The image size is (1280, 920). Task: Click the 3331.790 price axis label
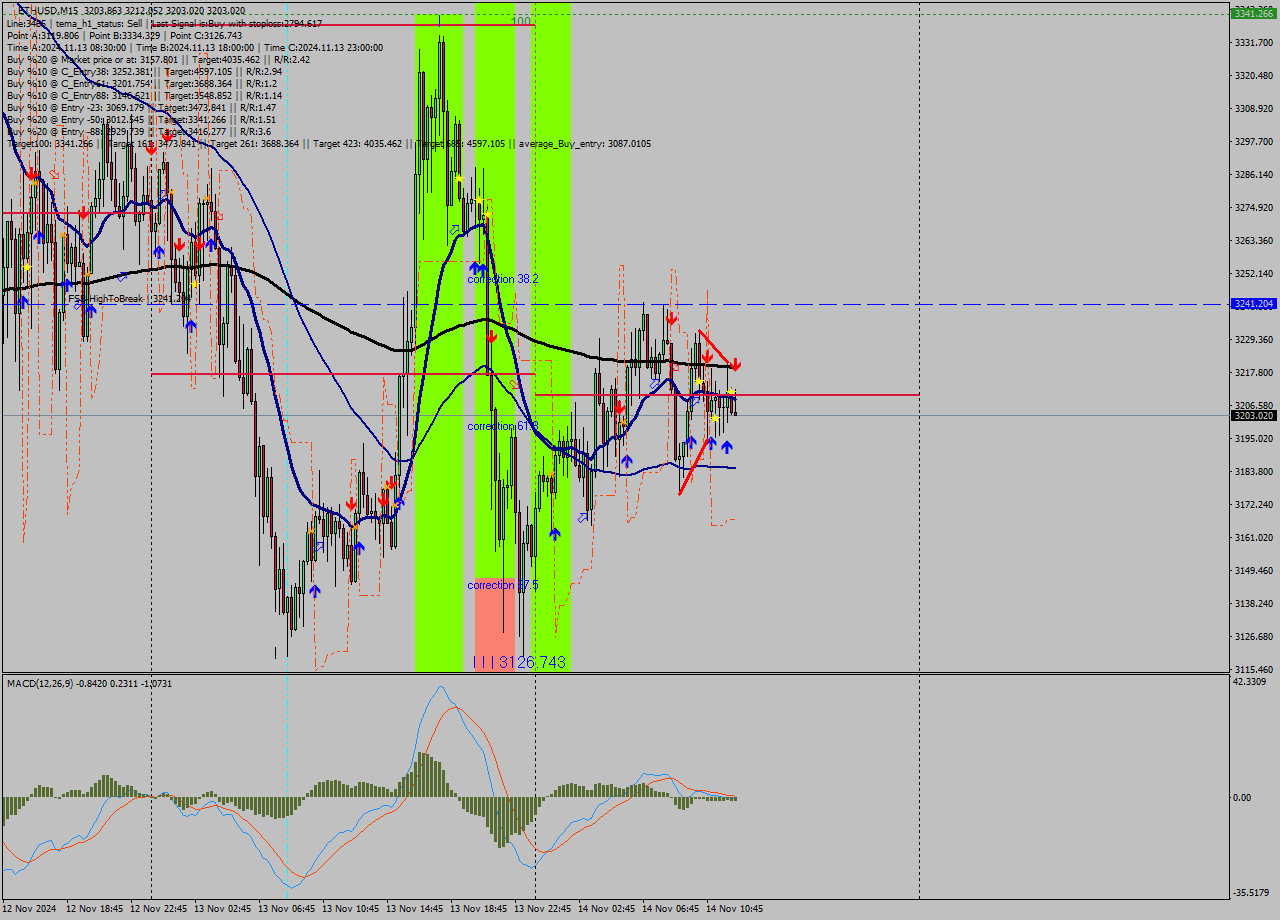1253,42
